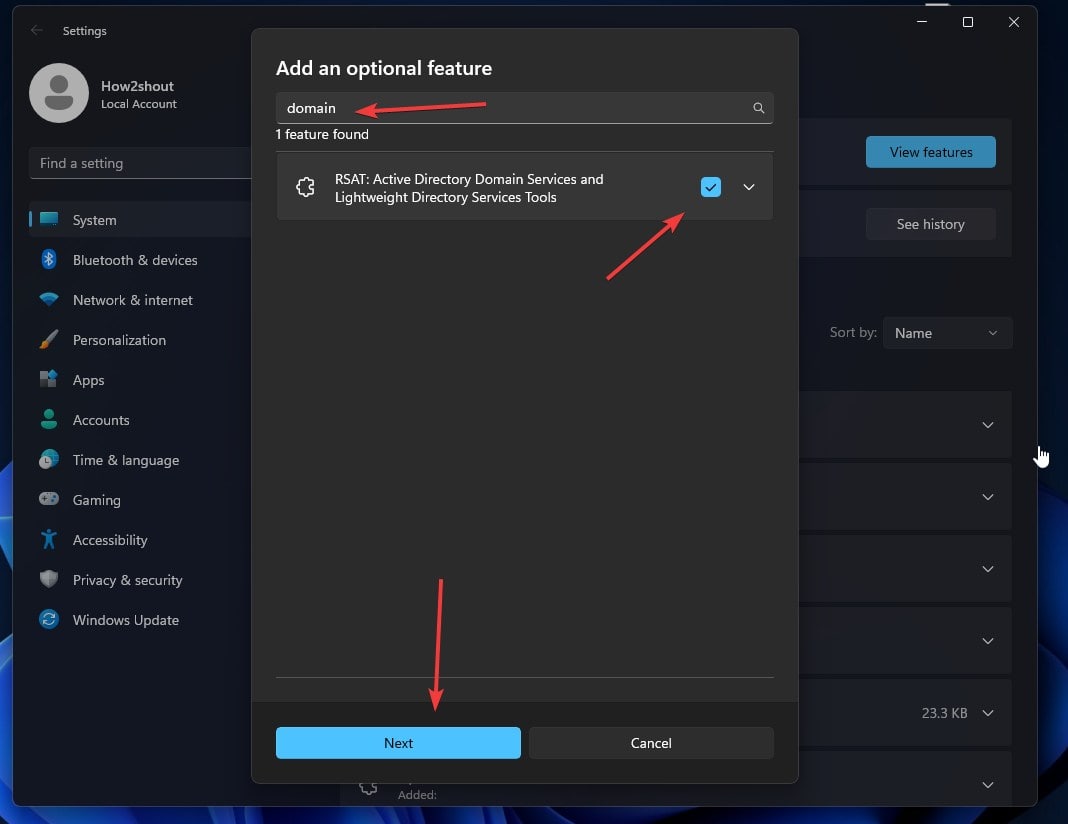Open Privacy & security settings
This screenshot has height=824, width=1068.
pyautogui.click(x=140, y=580)
